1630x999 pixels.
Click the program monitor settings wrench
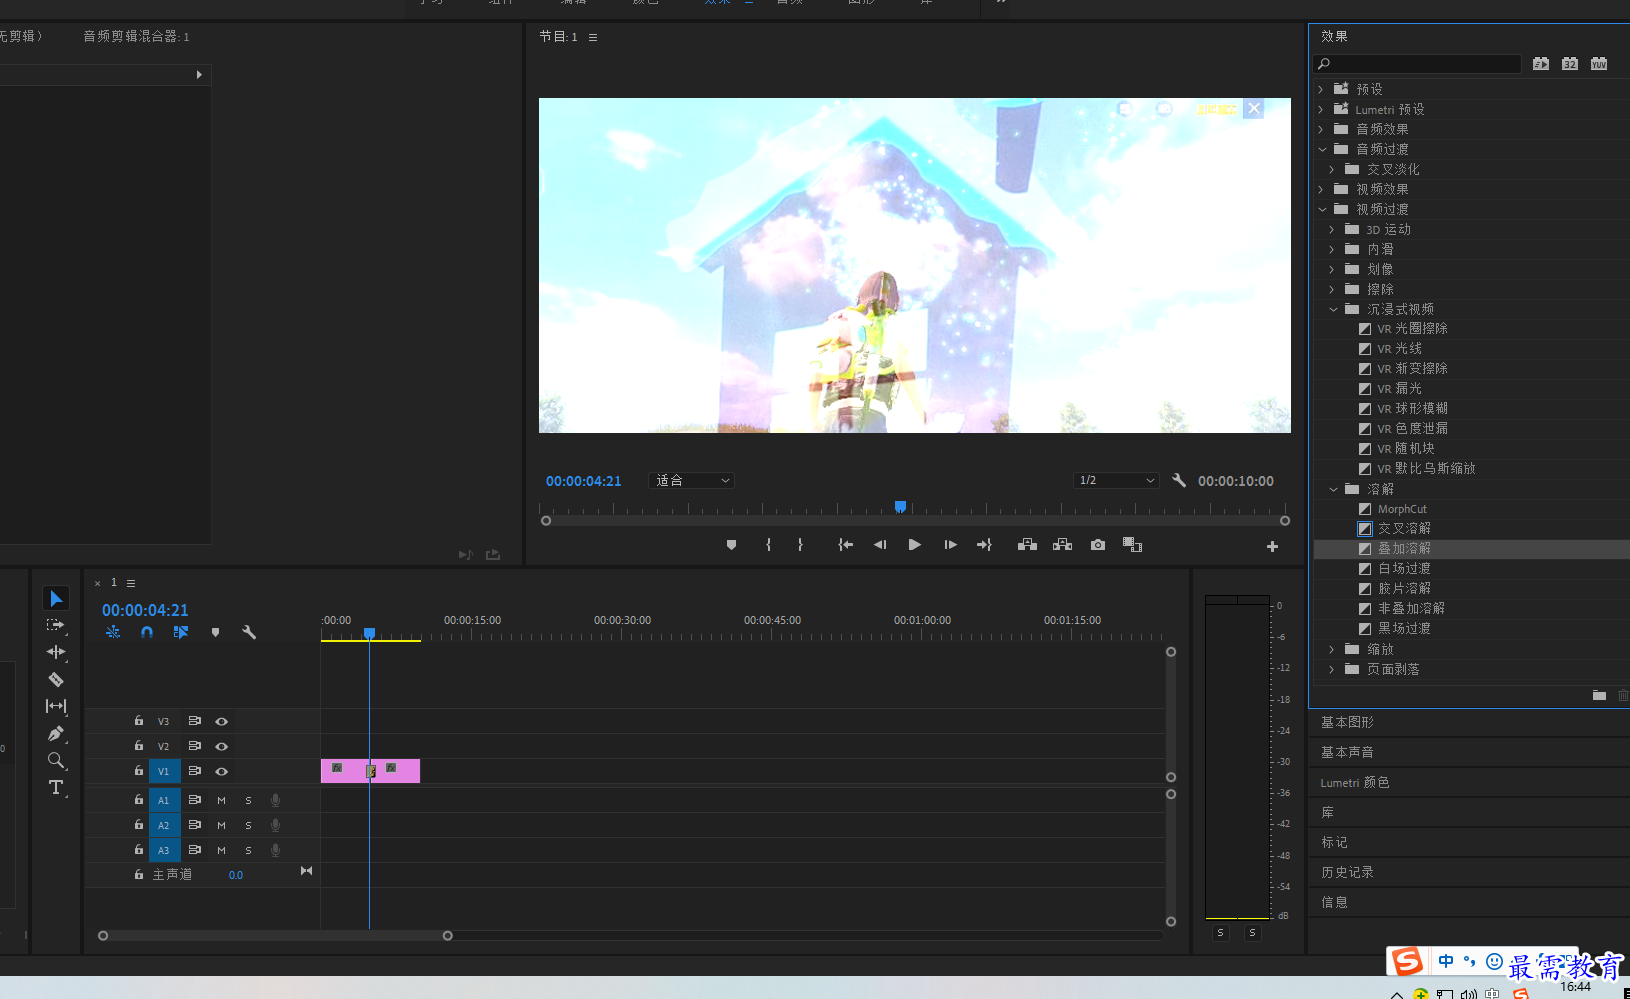[1179, 480]
